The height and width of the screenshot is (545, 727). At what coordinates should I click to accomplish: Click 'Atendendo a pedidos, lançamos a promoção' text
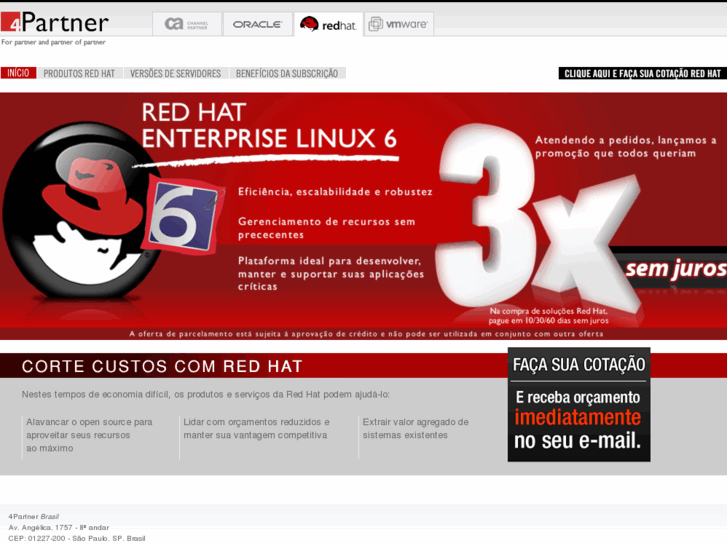(625, 147)
